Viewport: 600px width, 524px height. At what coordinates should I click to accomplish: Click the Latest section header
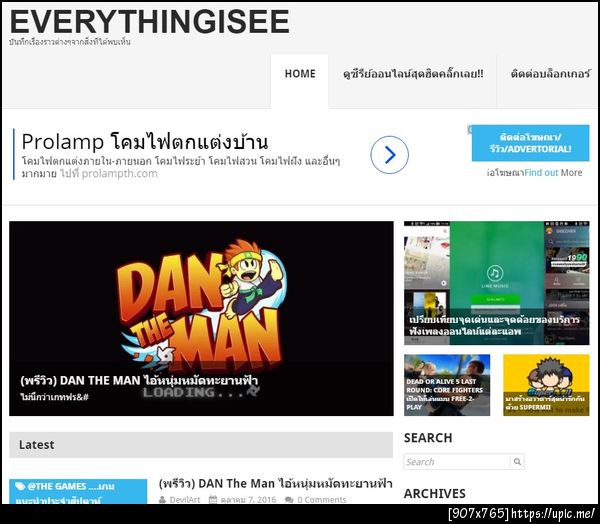click(201, 445)
